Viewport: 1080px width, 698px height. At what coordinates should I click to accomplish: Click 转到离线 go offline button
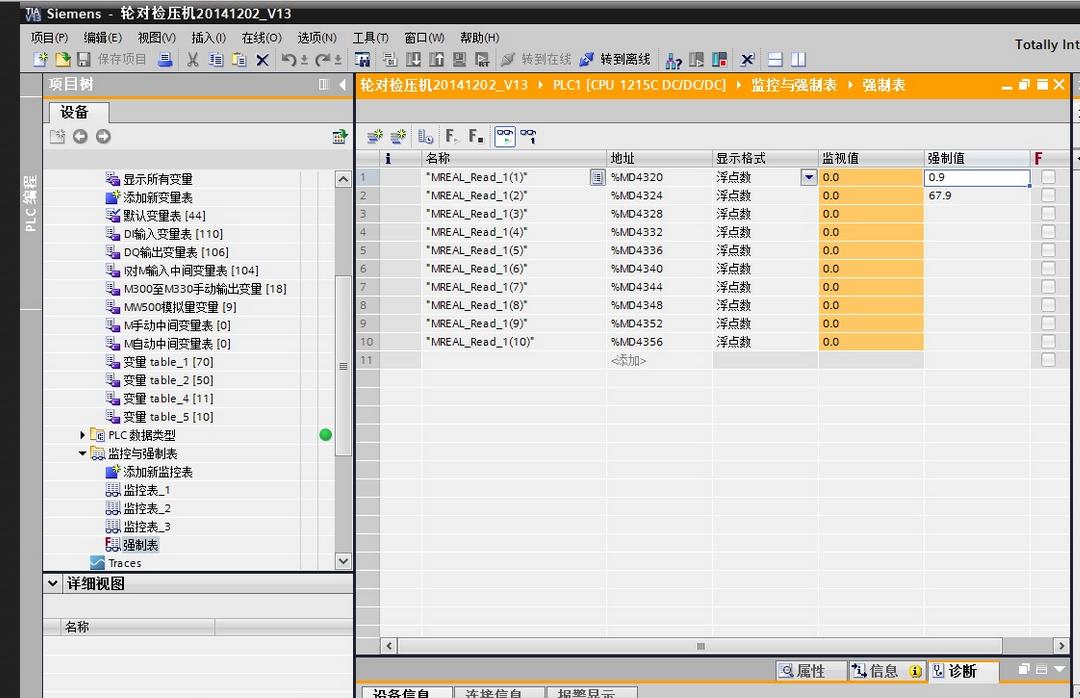point(615,59)
